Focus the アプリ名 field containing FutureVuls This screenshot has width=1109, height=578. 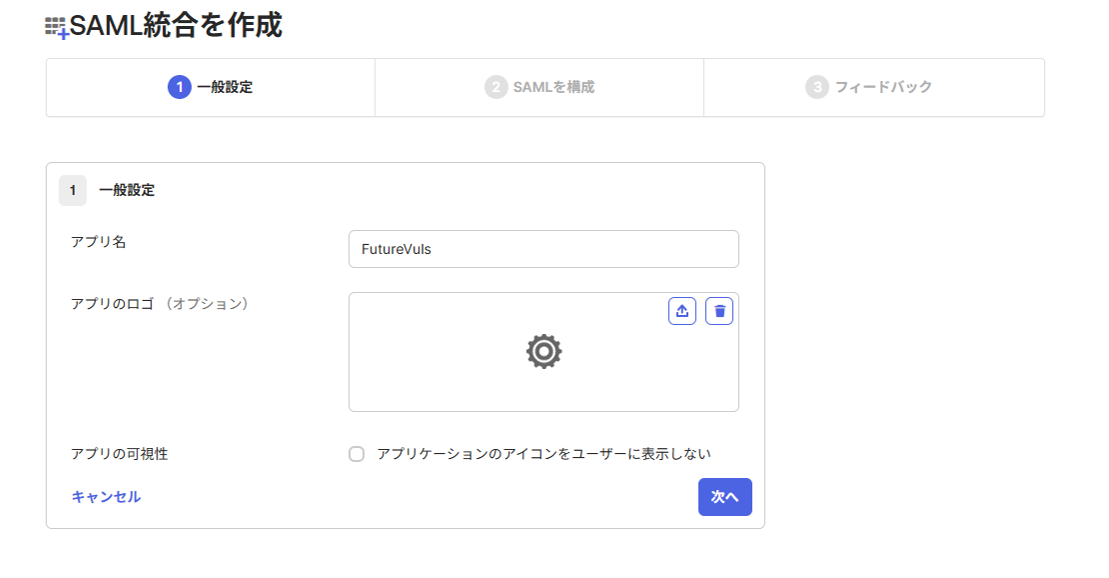click(x=543, y=249)
